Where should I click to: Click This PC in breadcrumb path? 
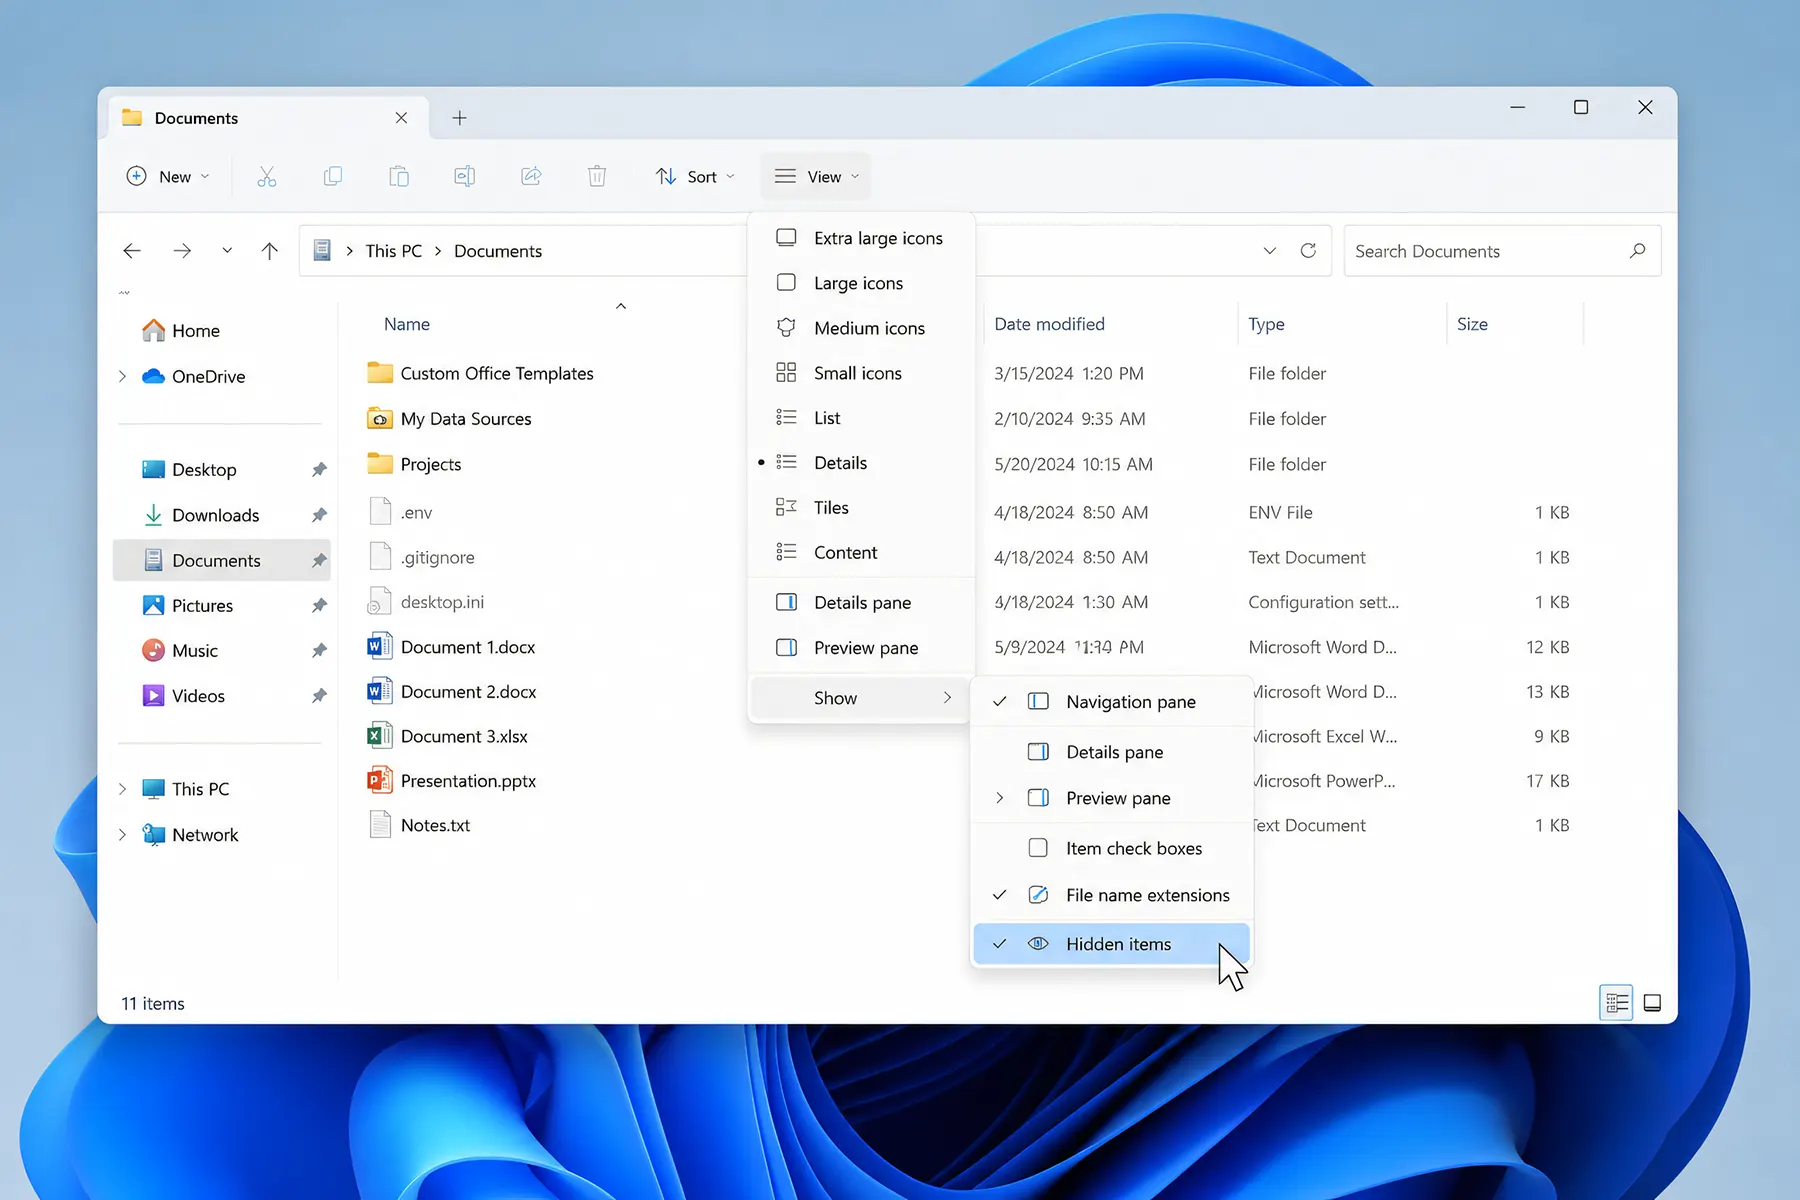(394, 251)
